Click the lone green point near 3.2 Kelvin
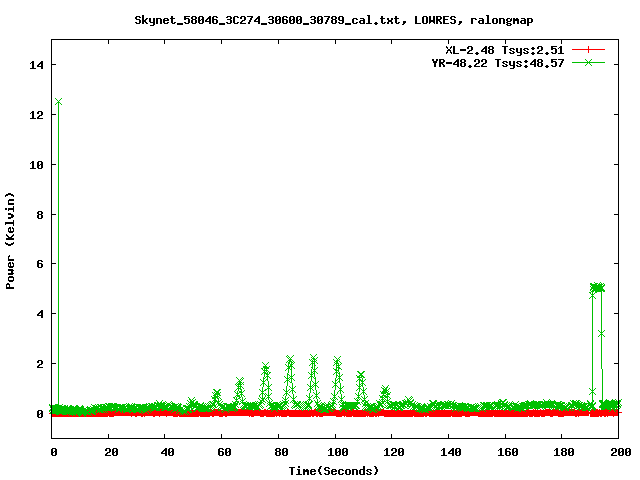 click(x=601, y=334)
